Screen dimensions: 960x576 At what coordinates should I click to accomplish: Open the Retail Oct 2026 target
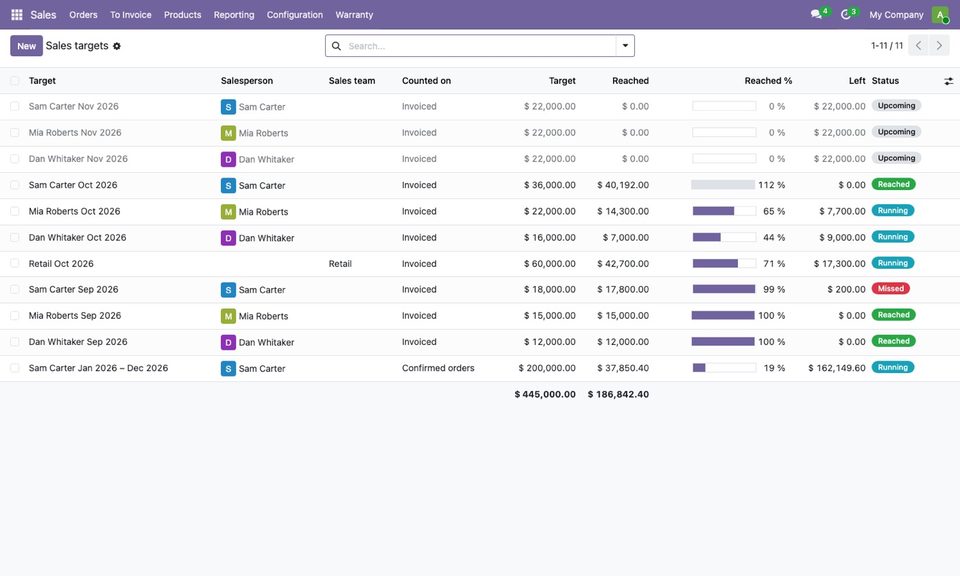(x=61, y=264)
